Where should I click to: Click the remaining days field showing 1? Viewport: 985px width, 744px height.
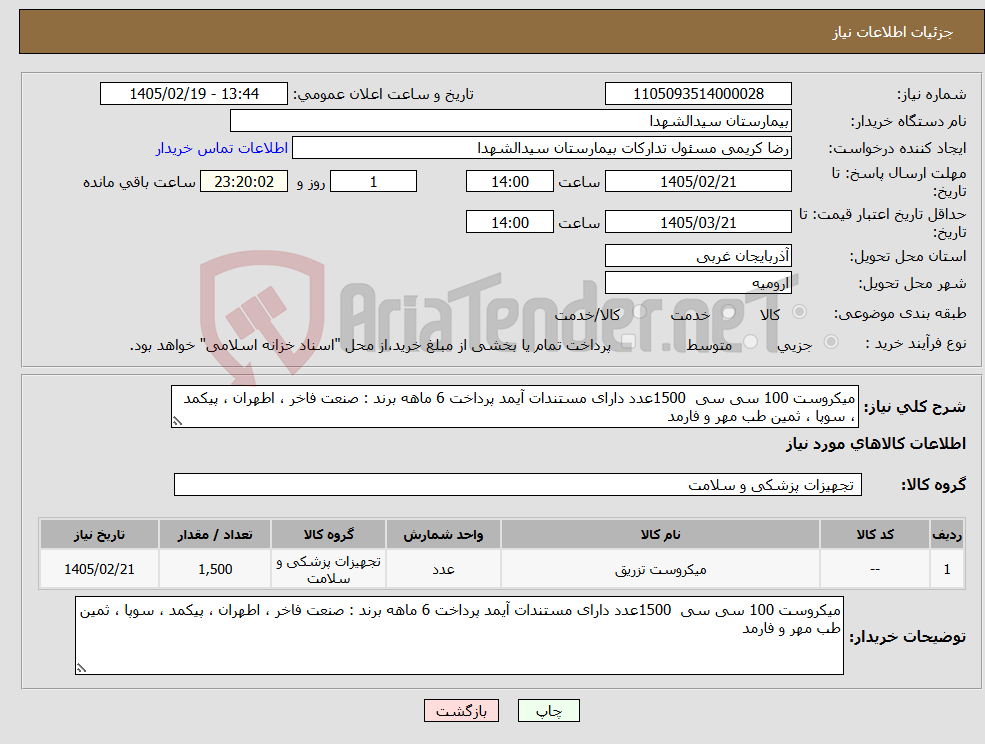click(x=373, y=182)
